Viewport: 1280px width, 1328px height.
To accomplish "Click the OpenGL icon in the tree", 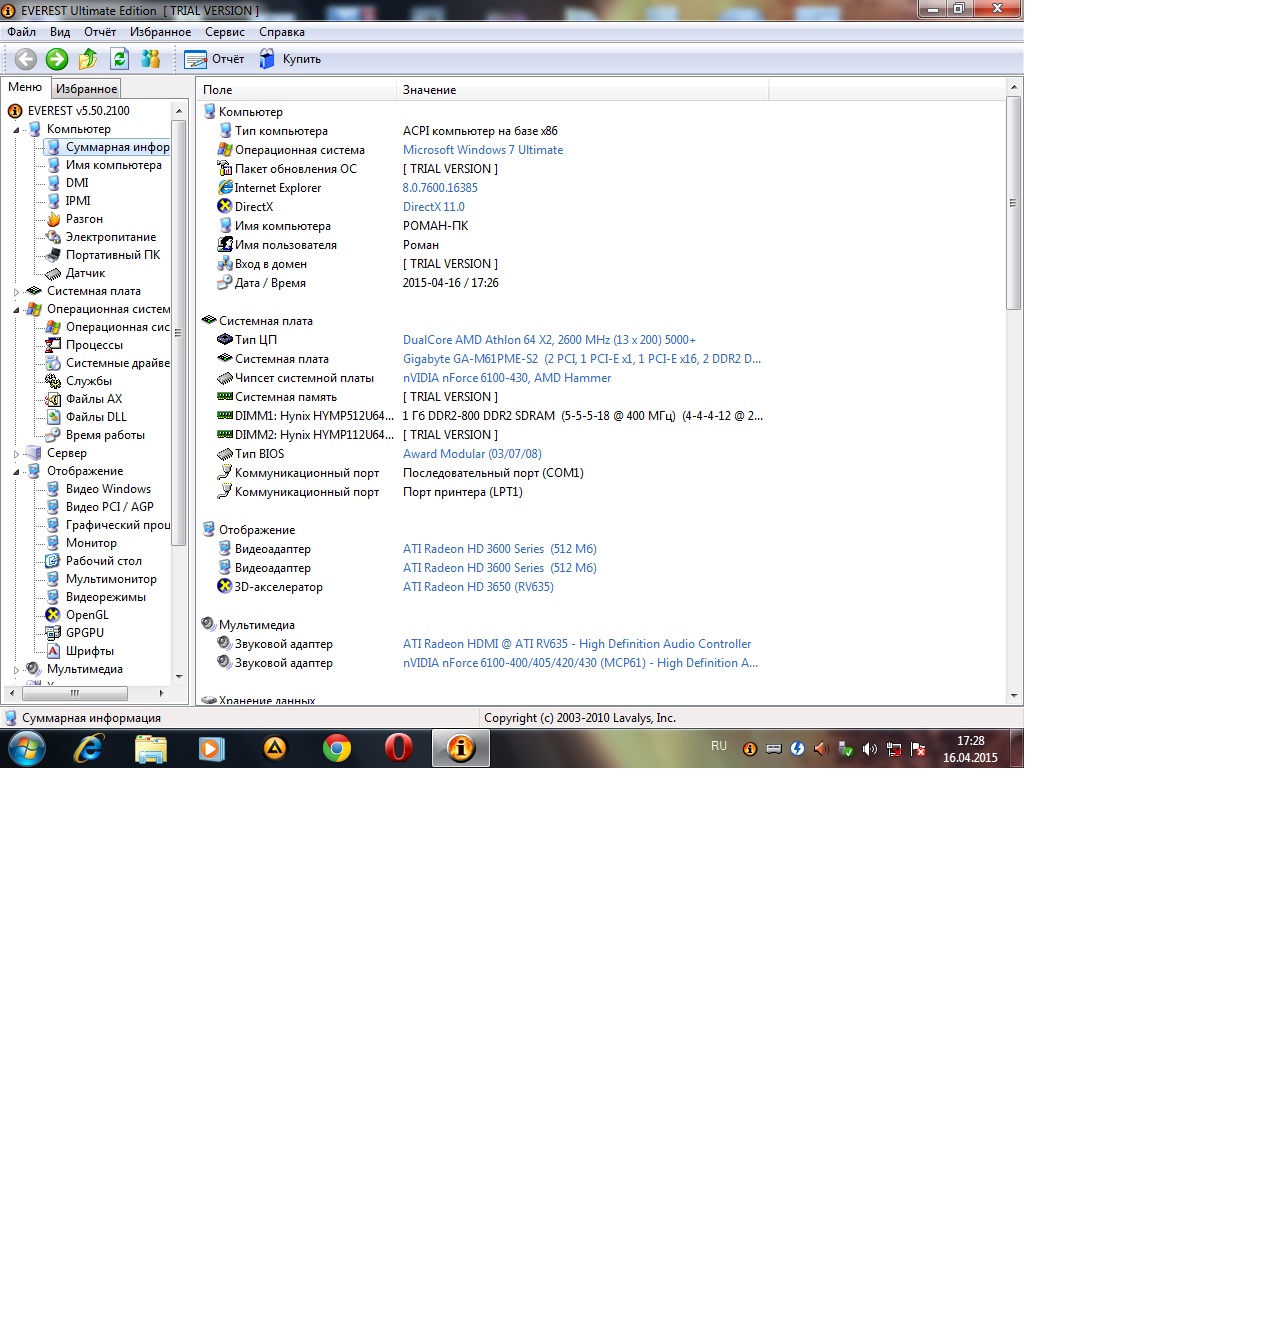I will (54, 615).
